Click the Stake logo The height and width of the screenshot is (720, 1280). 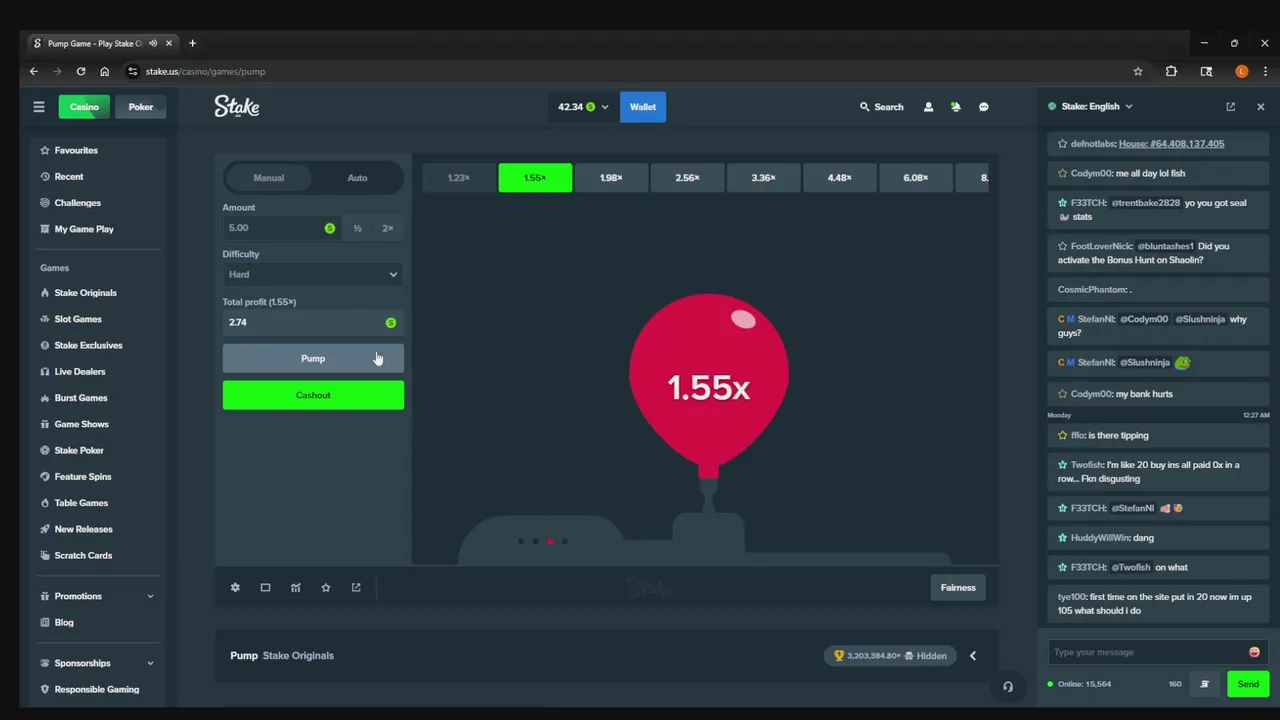pyautogui.click(x=237, y=107)
